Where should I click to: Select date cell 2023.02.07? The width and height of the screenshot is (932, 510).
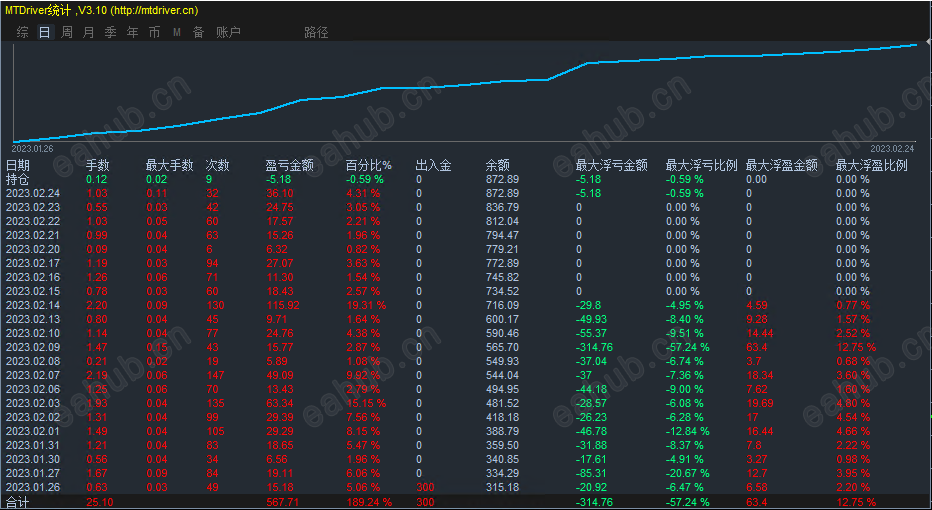pyautogui.click(x=33, y=375)
